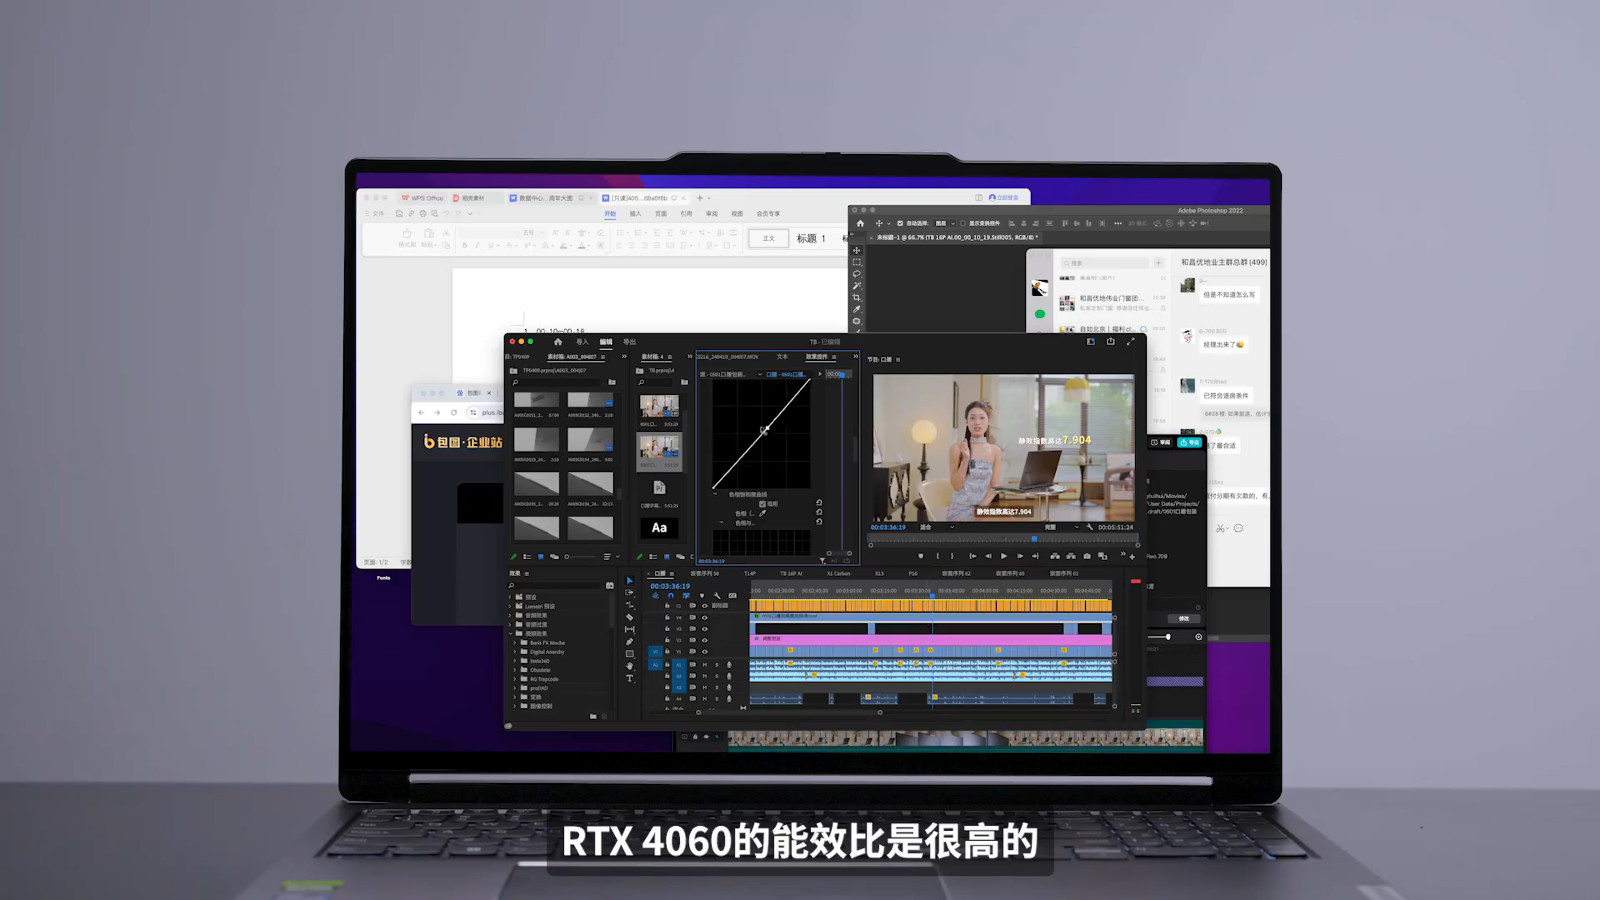Click Export Frame camera icon
The width and height of the screenshot is (1600, 900).
pyautogui.click(x=1087, y=556)
